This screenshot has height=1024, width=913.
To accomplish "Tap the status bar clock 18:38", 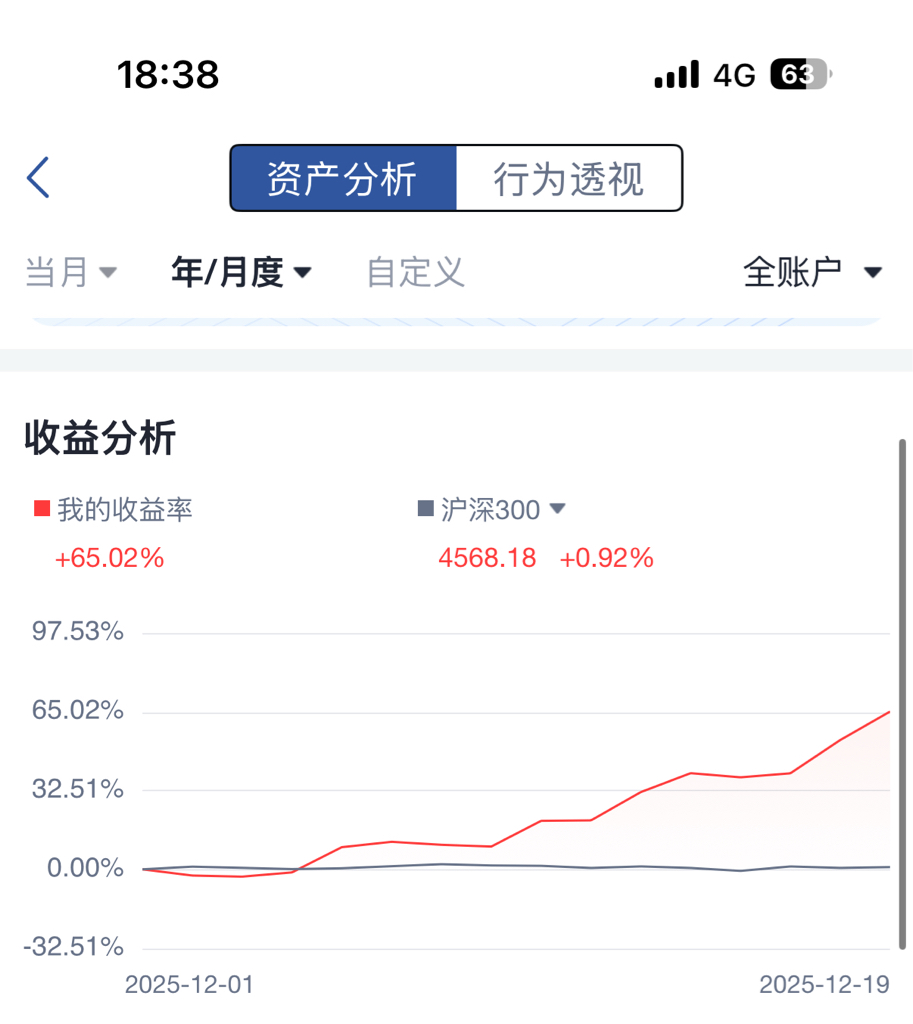I will (168, 75).
